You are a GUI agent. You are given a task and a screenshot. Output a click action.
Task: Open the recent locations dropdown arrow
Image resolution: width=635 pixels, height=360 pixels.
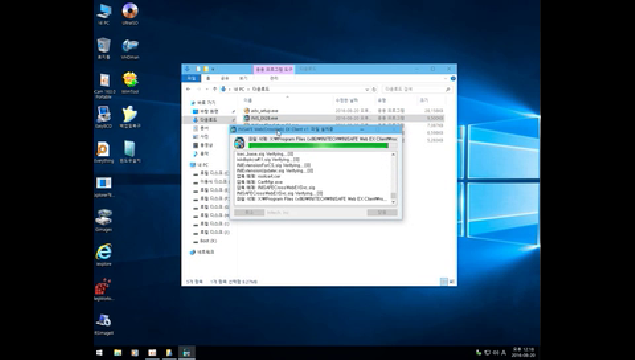(x=207, y=89)
